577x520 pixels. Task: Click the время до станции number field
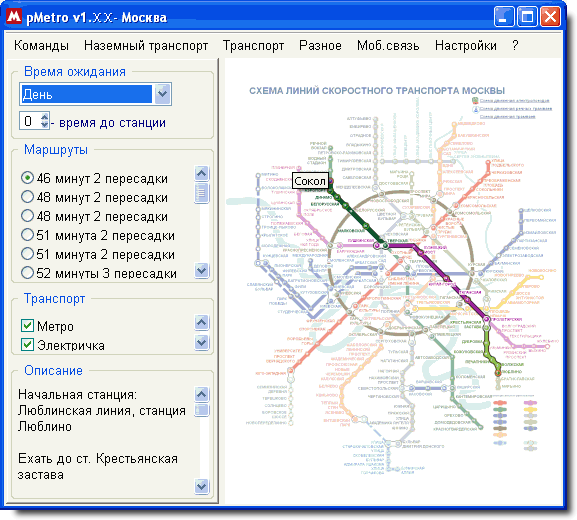click(30, 121)
